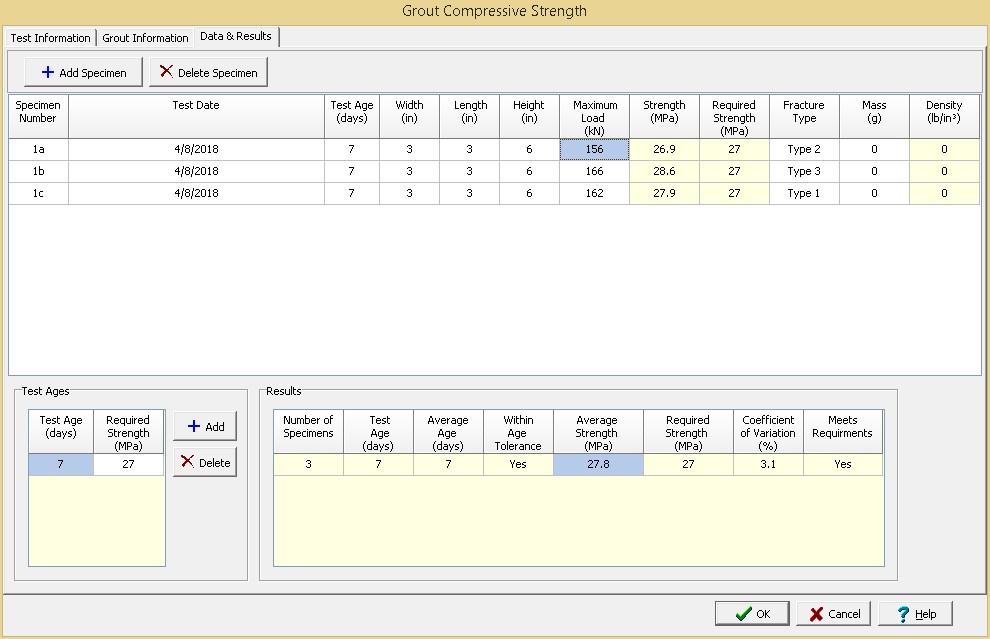Select the Required Strength cell in Test Ages

click(x=128, y=464)
